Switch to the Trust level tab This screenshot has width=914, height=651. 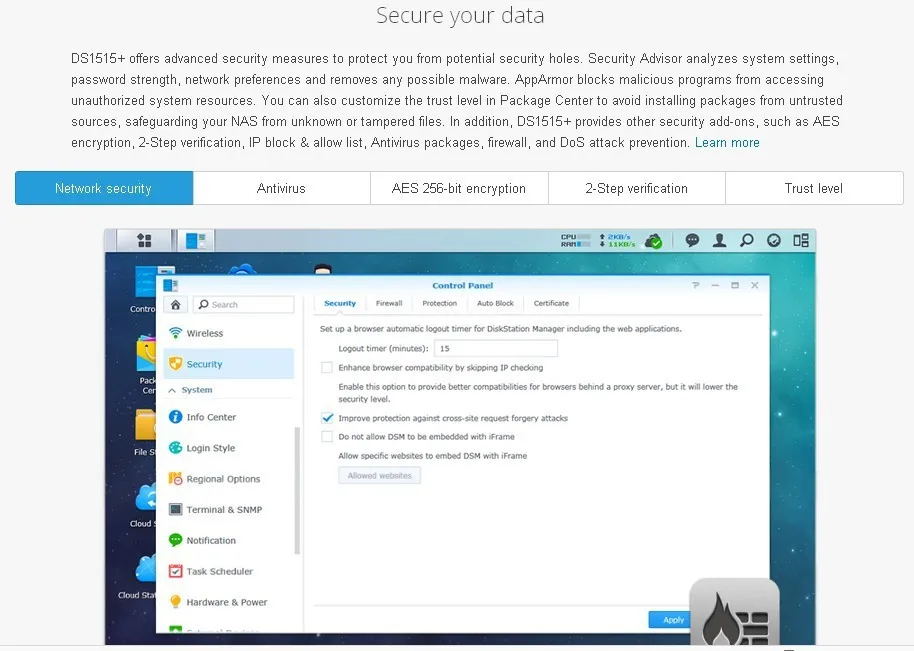click(x=814, y=188)
